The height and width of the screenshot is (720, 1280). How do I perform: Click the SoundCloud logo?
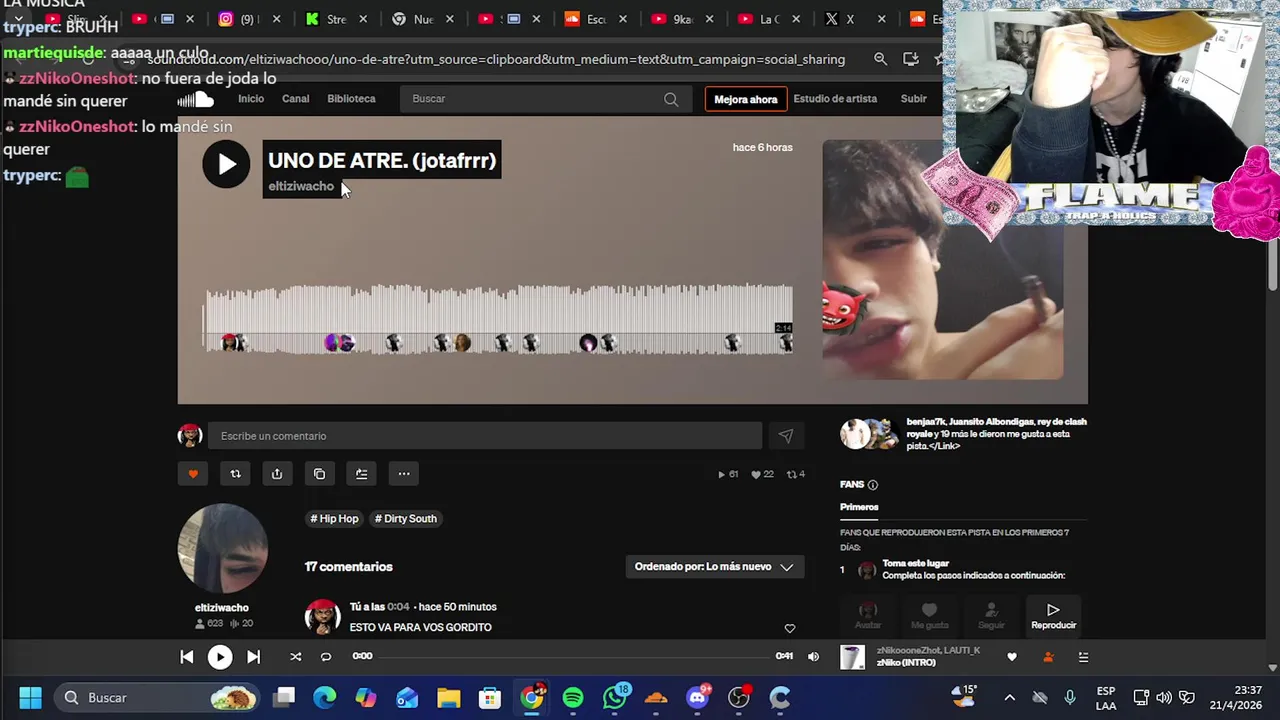point(196,99)
